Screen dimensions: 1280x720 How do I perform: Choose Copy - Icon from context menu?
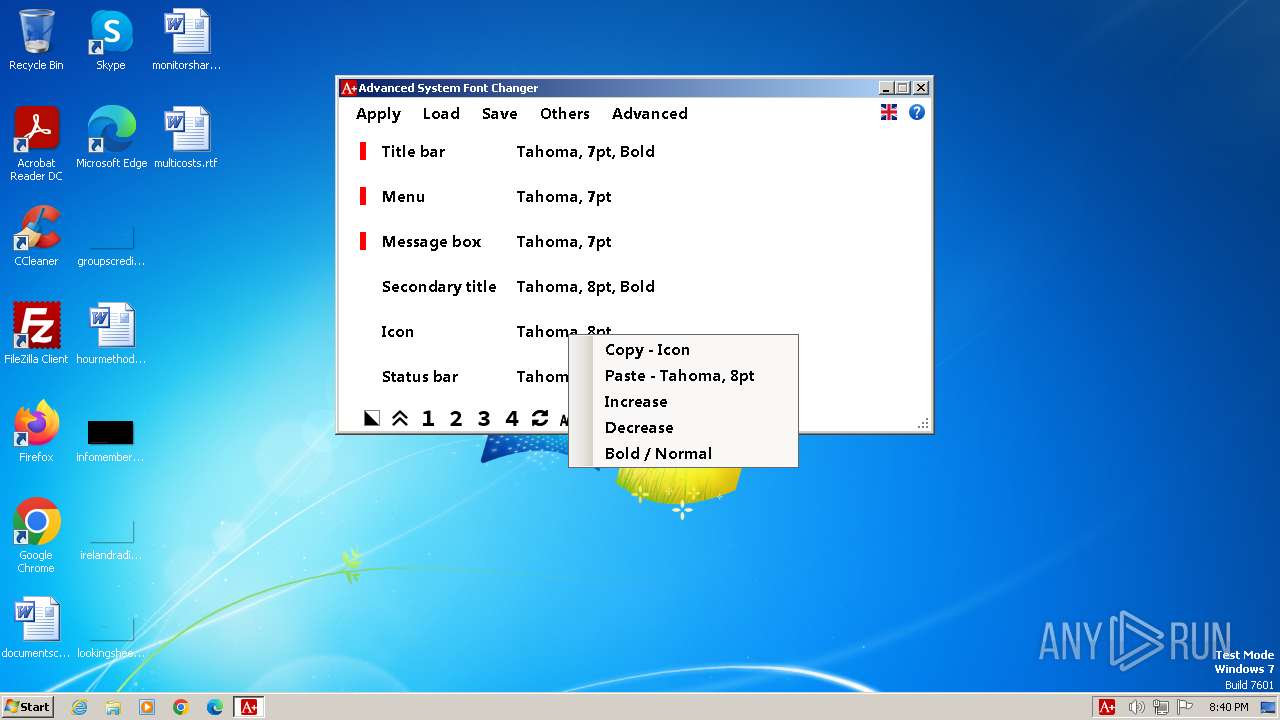684,350
